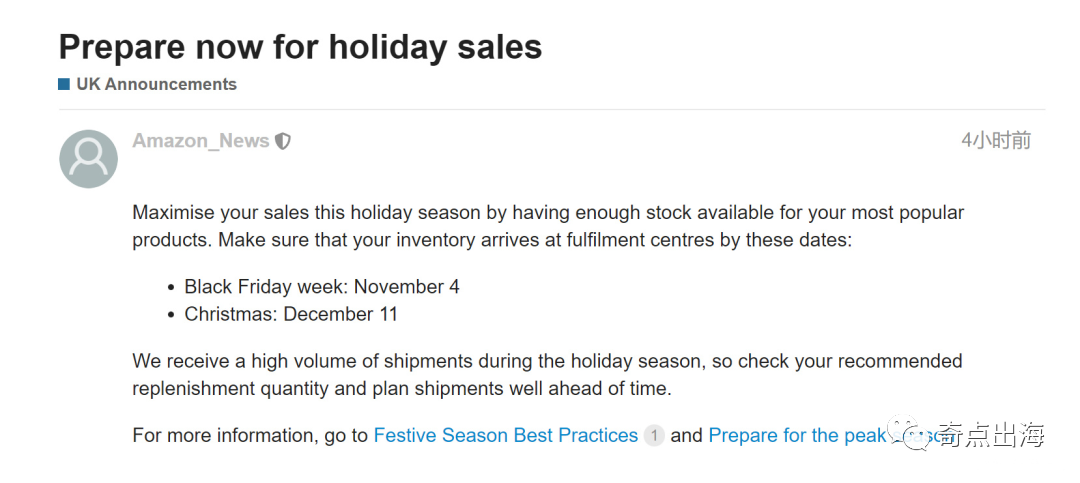Click the 4小时前 post timestamp
Image resolution: width=1080 pixels, height=483 pixels.
(x=996, y=141)
